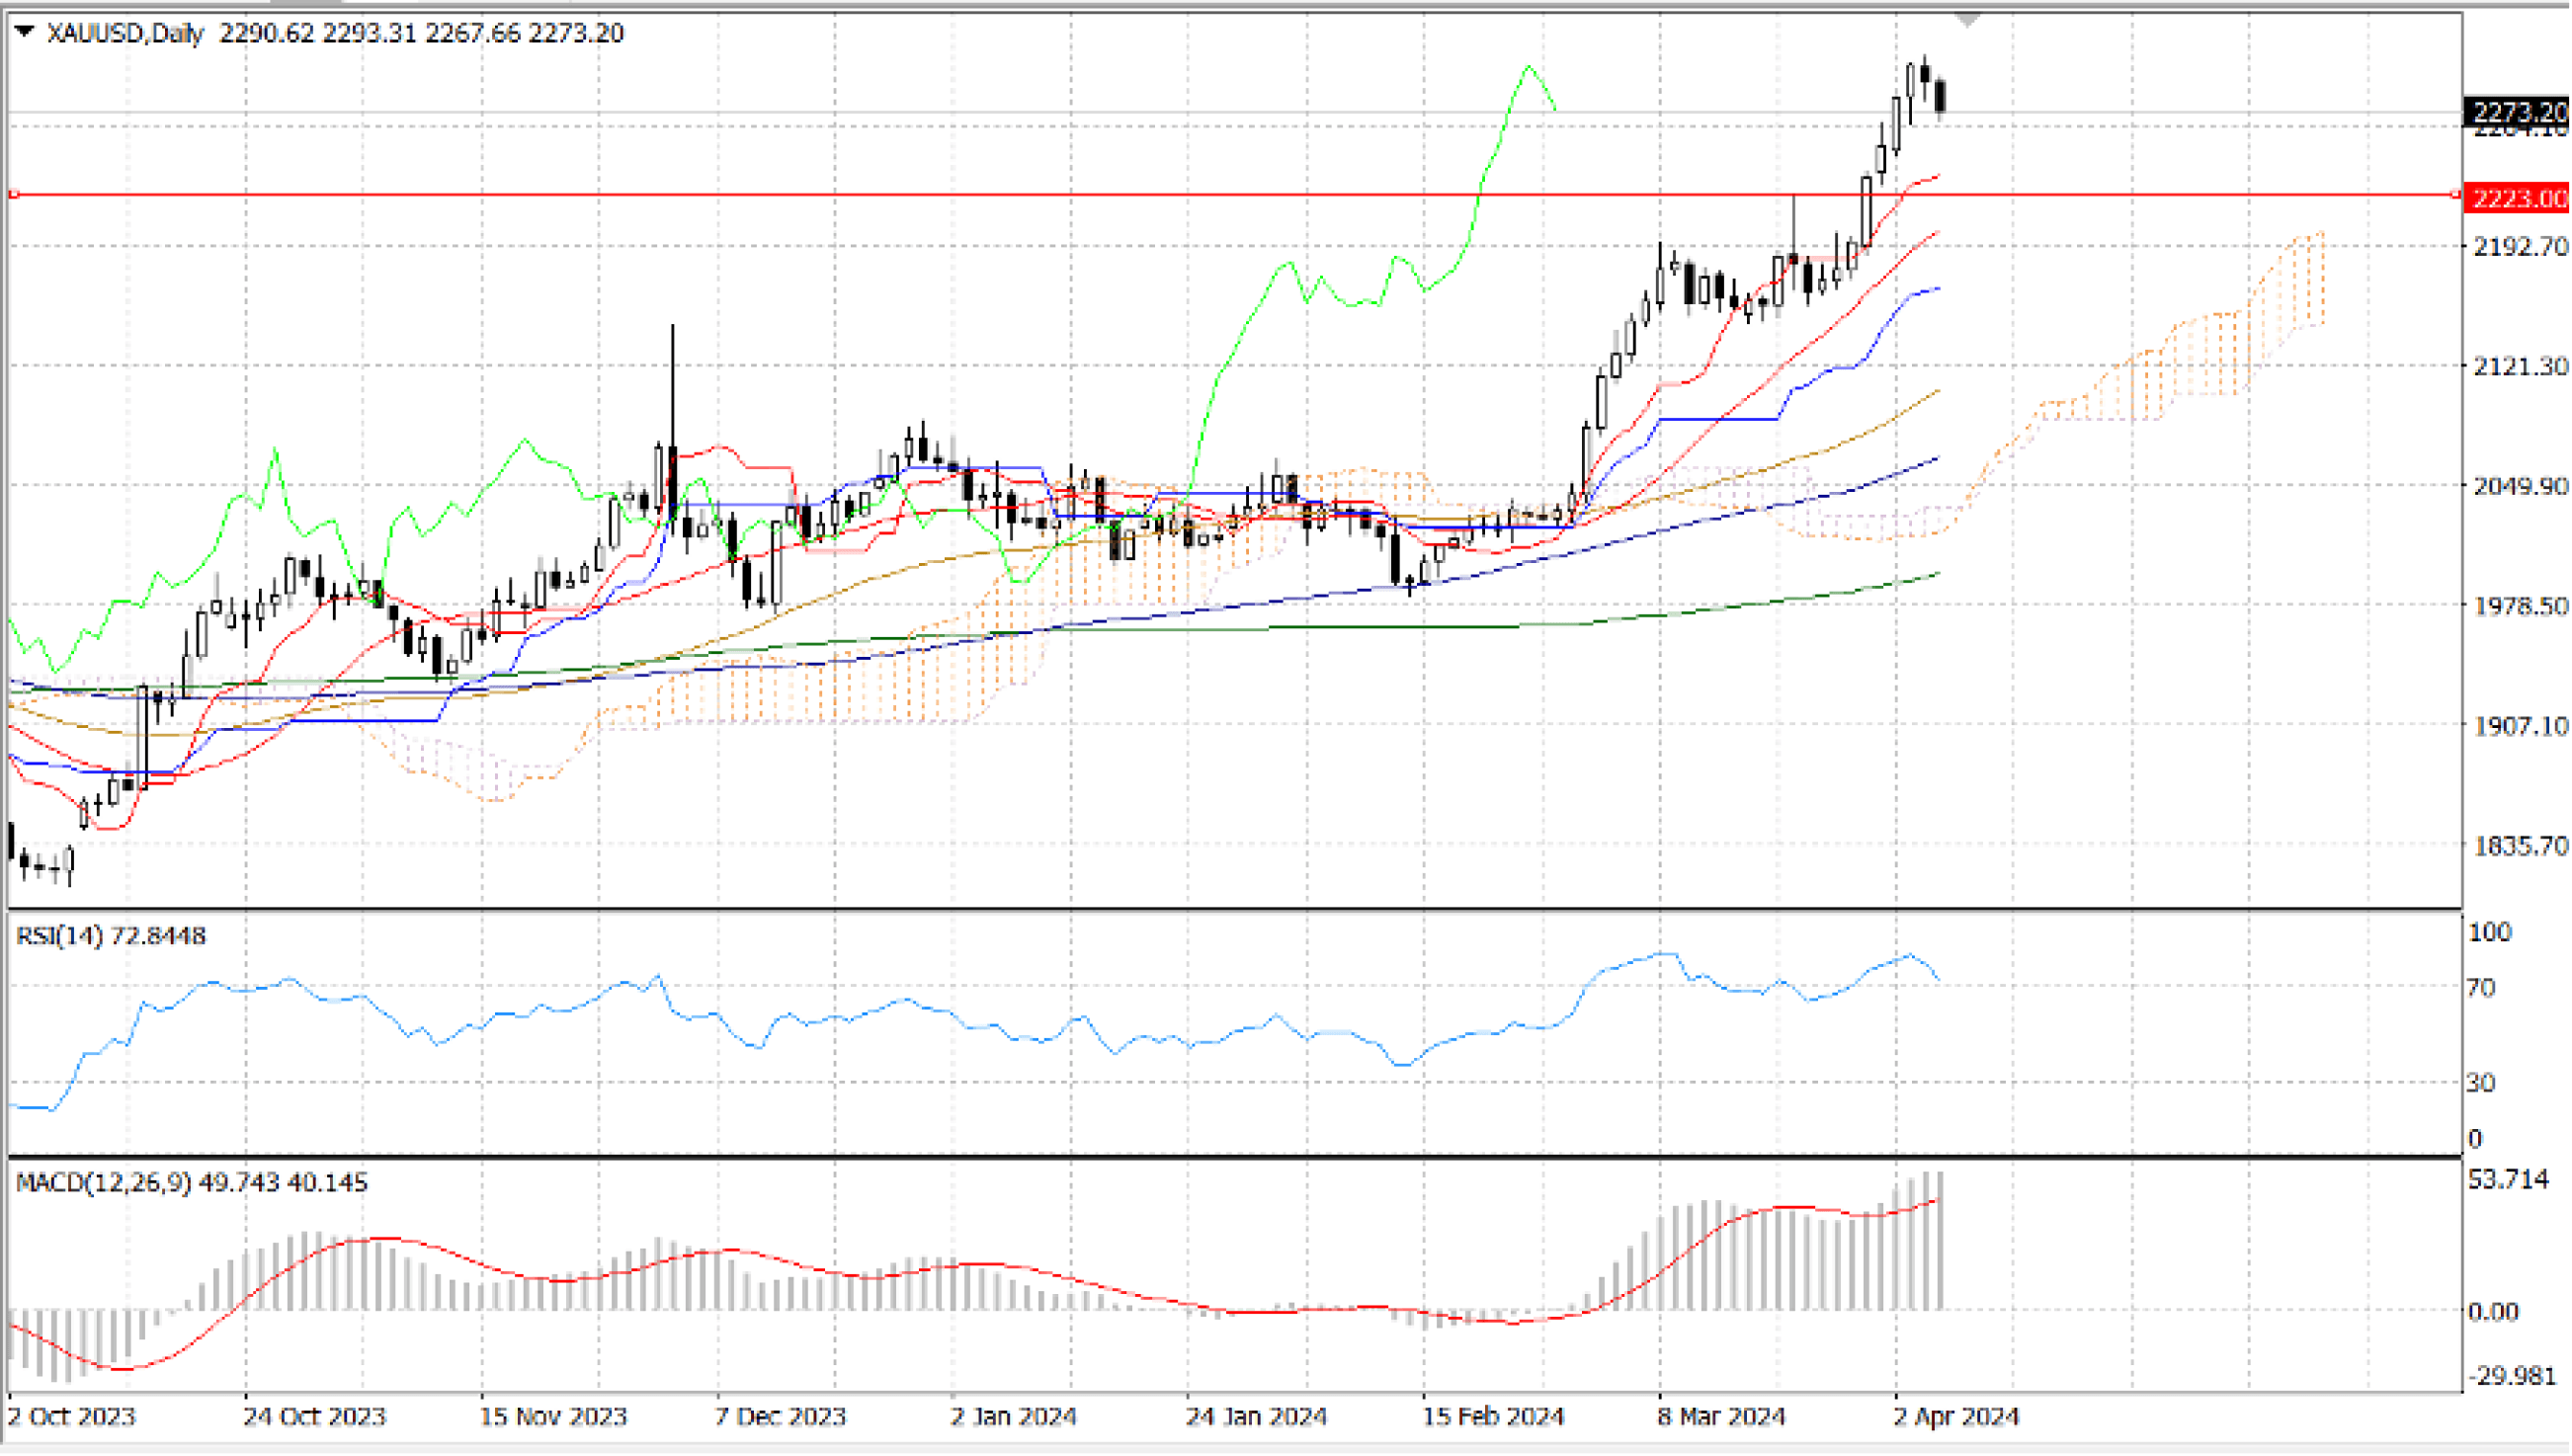Click the 2 Apr 2024 date label
The image size is (2572, 1456).
point(1957,1417)
